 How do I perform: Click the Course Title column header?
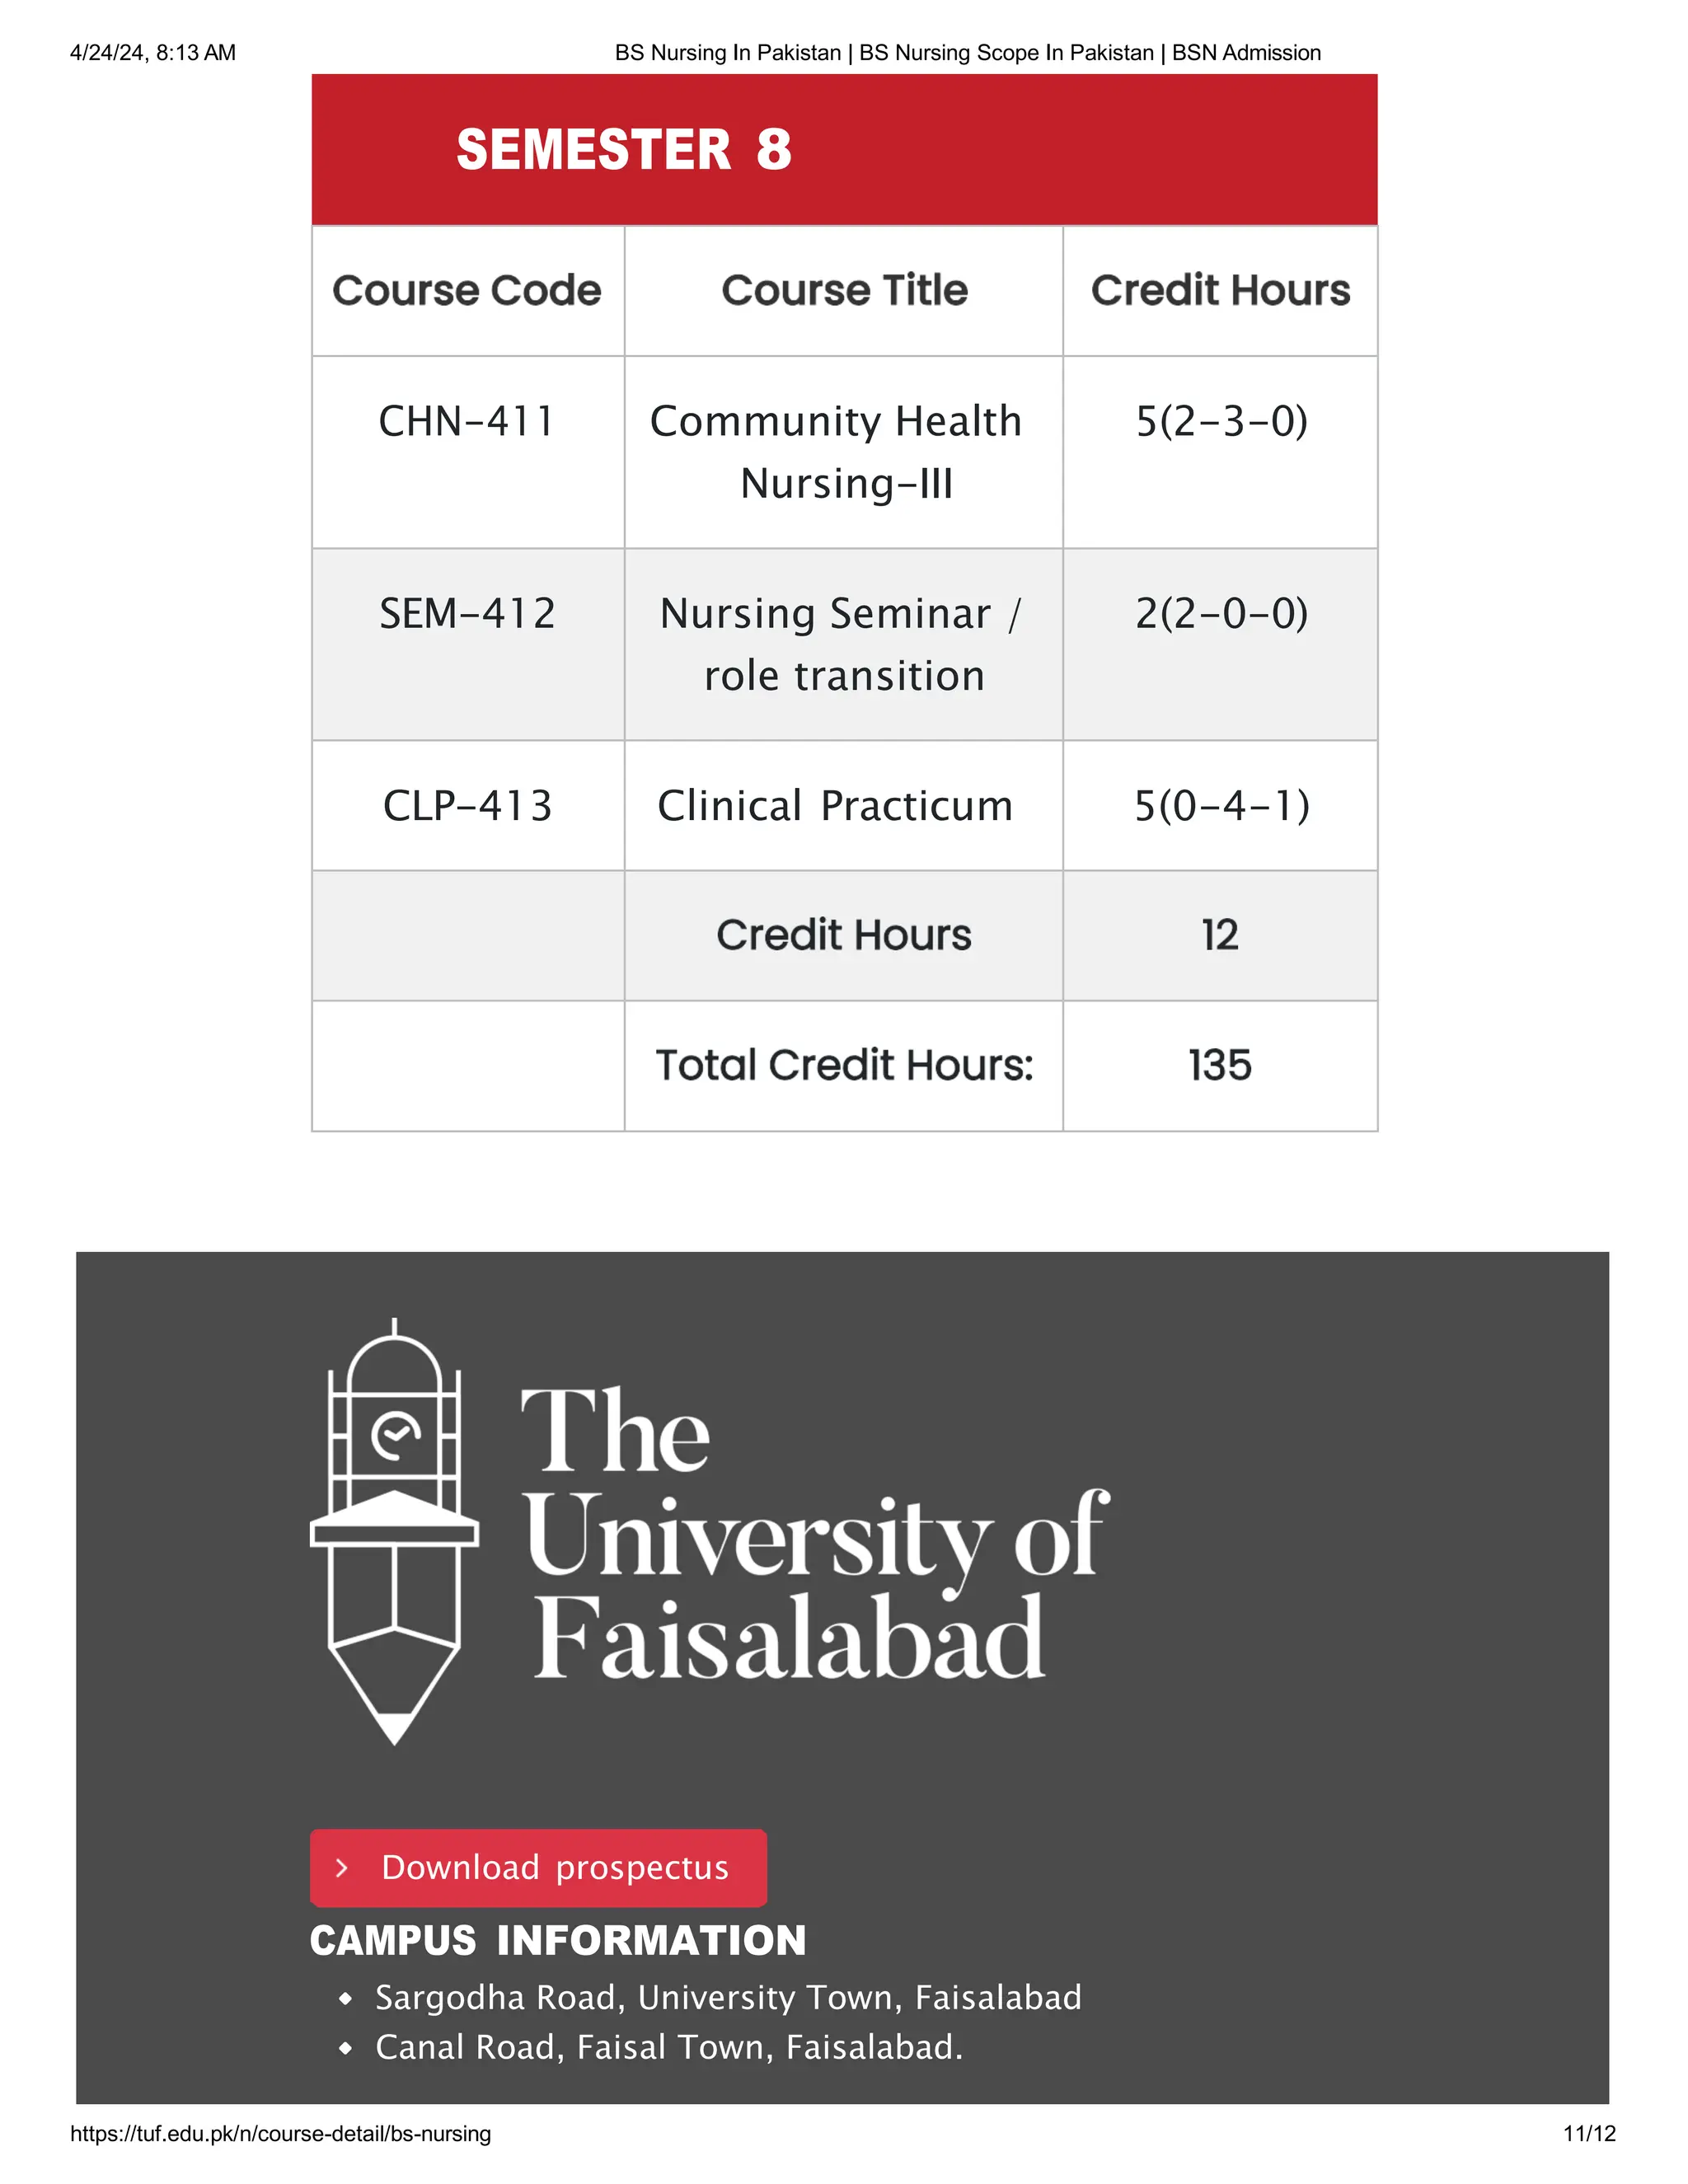tap(844, 290)
